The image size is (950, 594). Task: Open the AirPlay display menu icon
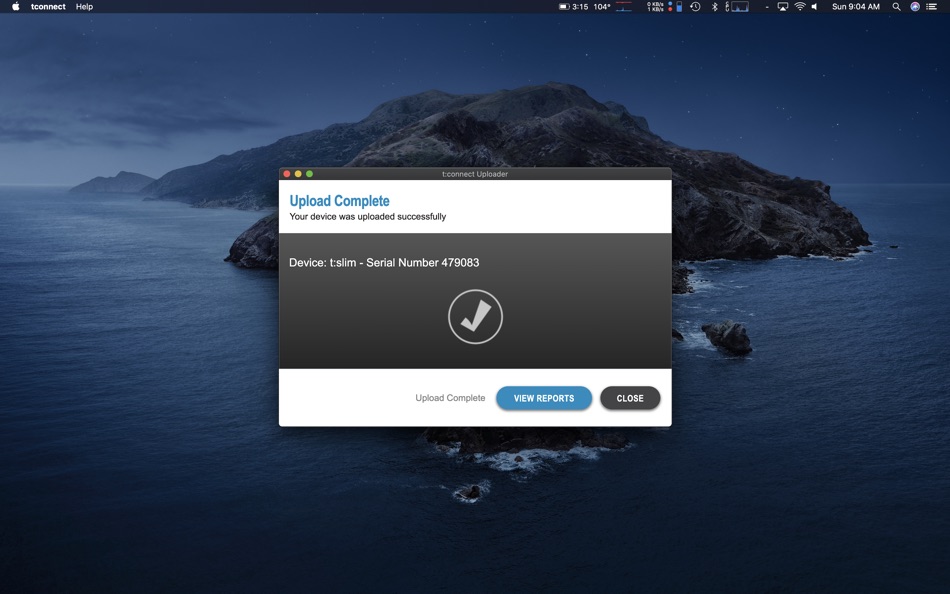[x=783, y=7]
